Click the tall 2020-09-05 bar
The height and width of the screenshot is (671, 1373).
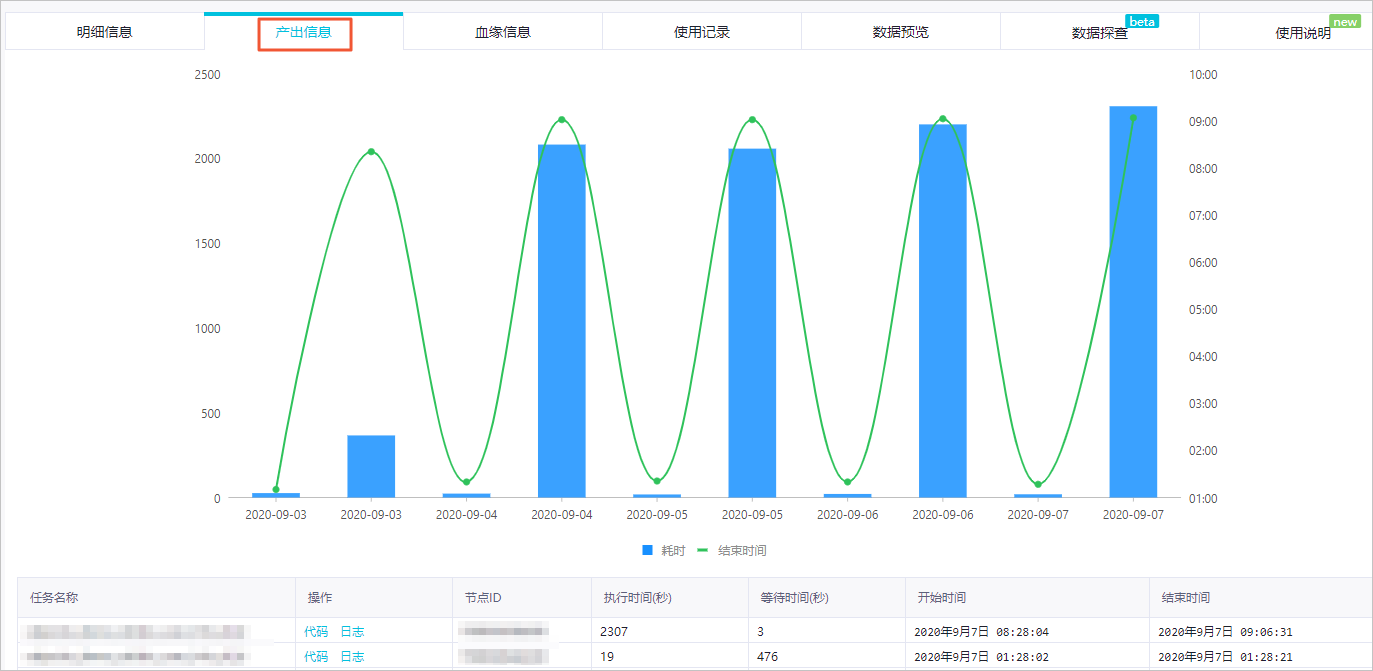(752, 323)
